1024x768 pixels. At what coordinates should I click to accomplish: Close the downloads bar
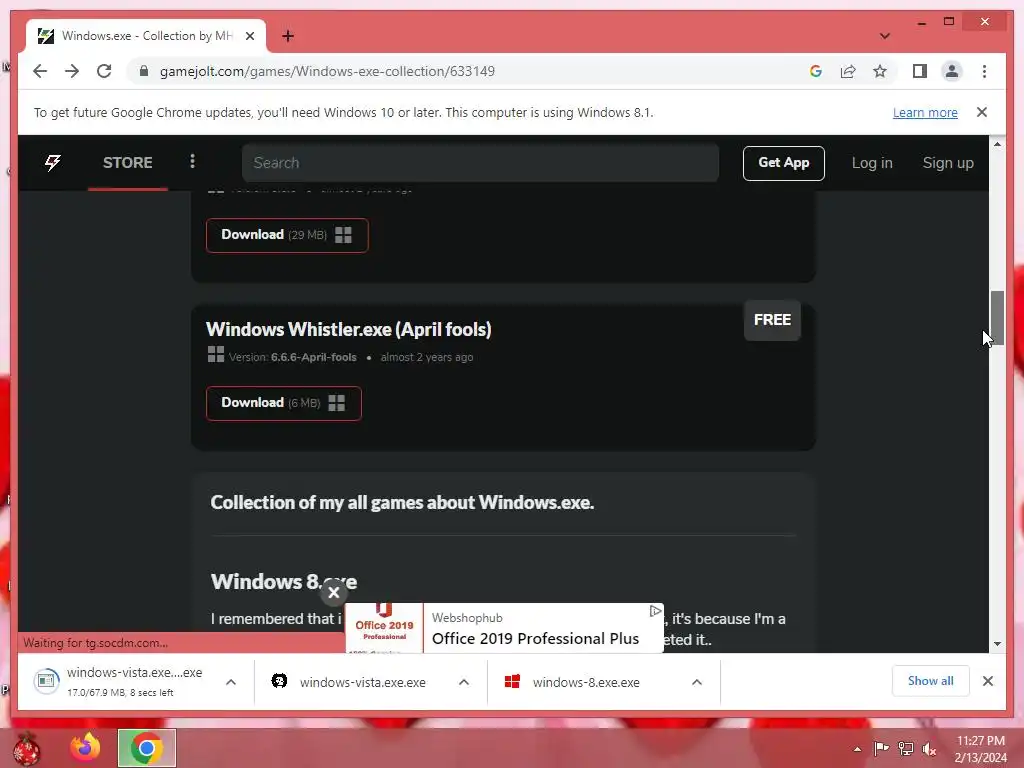coord(987,681)
